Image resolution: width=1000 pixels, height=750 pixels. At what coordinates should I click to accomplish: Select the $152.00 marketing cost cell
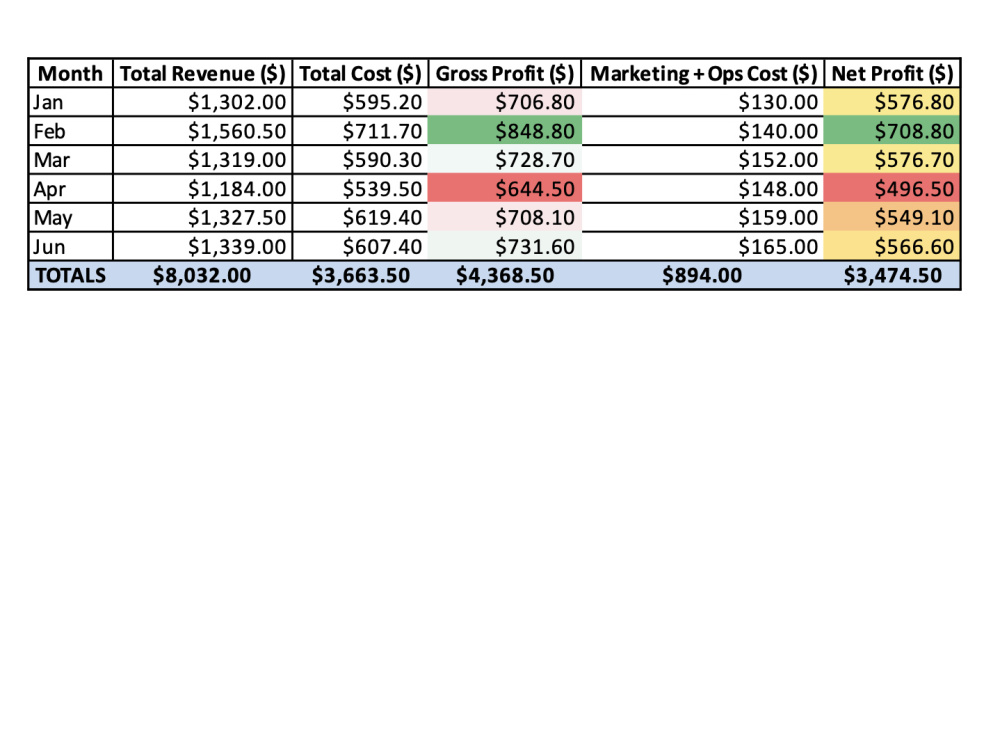point(703,159)
